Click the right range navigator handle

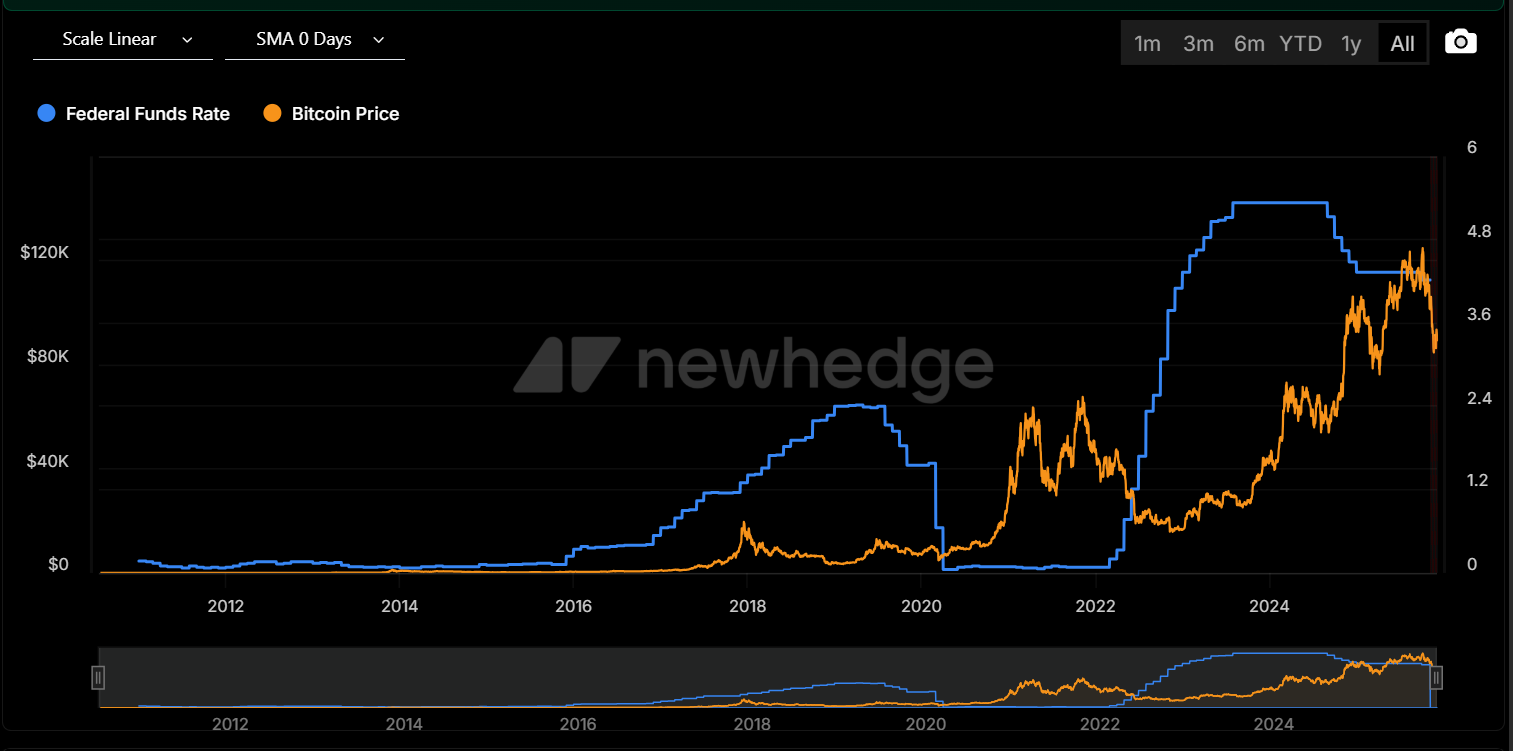[x=1436, y=678]
